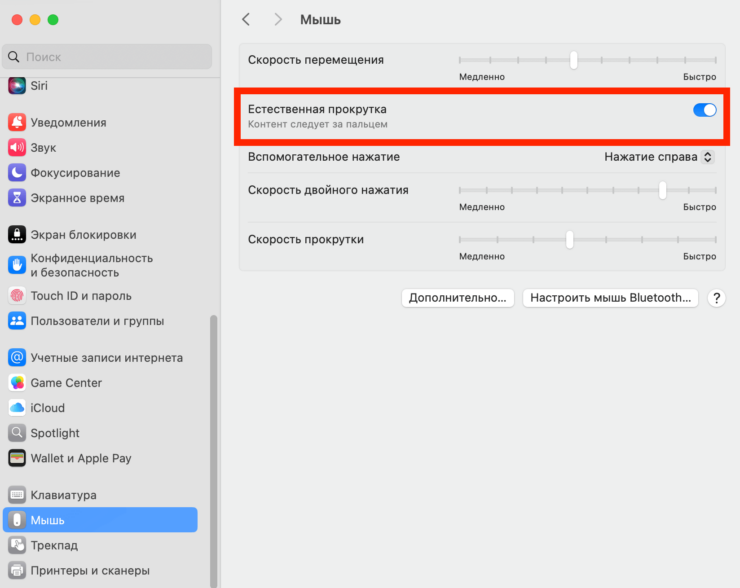
Task: Click the Звук speaker icon
Action: 17,147
